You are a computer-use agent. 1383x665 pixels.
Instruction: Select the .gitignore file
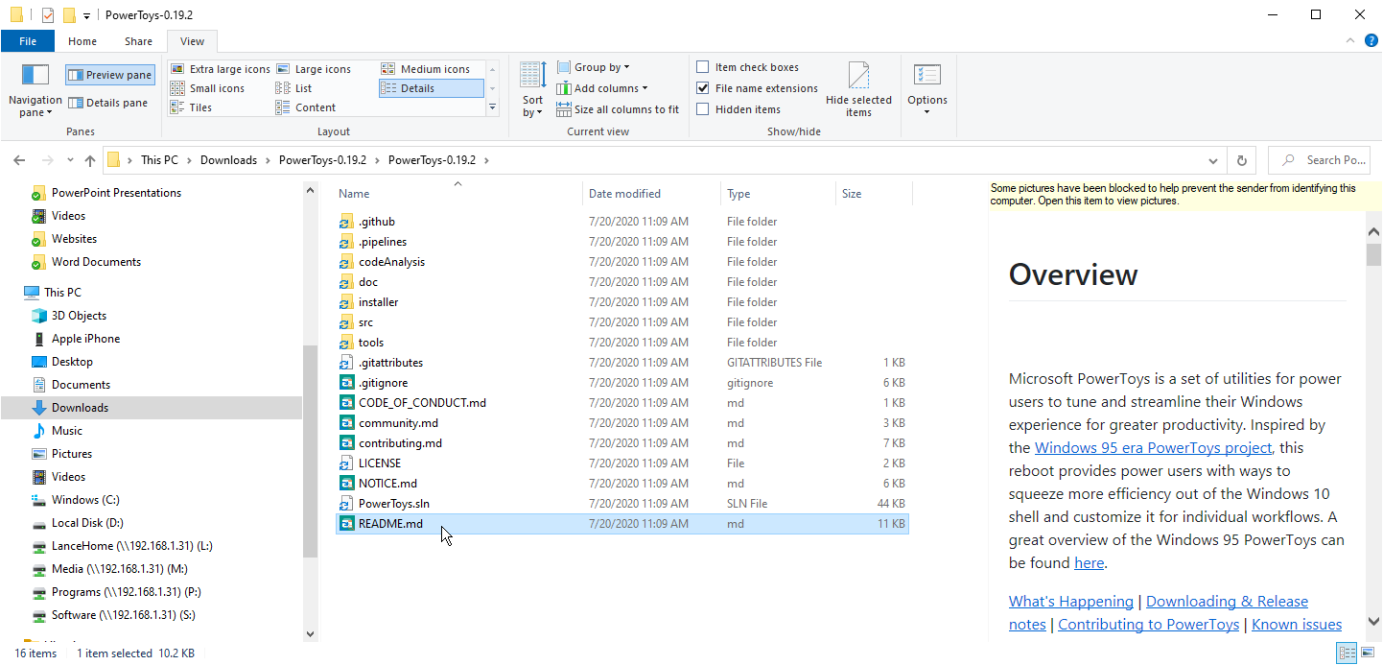click(622, 383)
